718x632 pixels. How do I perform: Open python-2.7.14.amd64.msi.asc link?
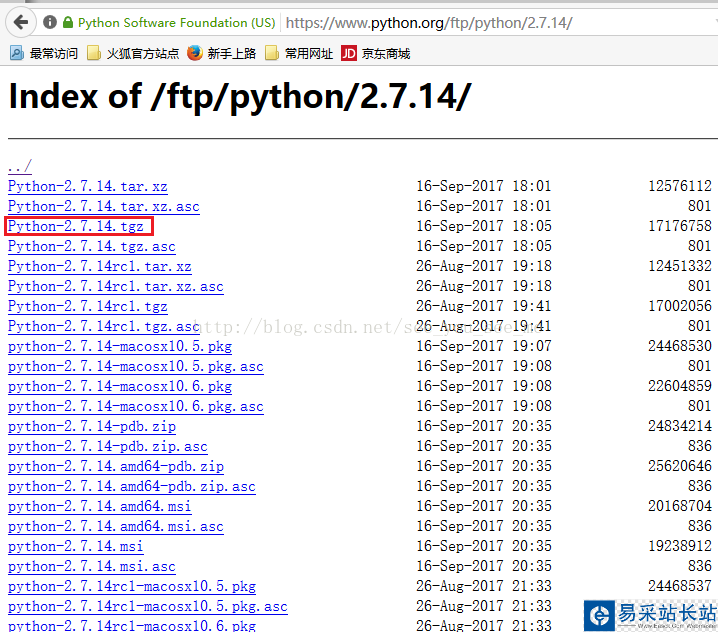(115, 527)
